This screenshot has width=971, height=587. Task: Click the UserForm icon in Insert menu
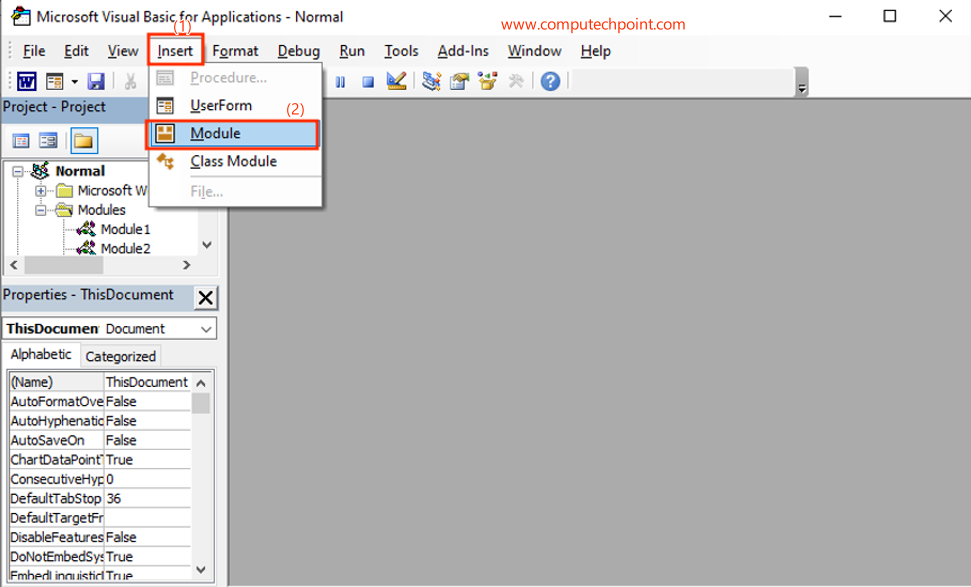pyautogui.click(x=165, y=106)
